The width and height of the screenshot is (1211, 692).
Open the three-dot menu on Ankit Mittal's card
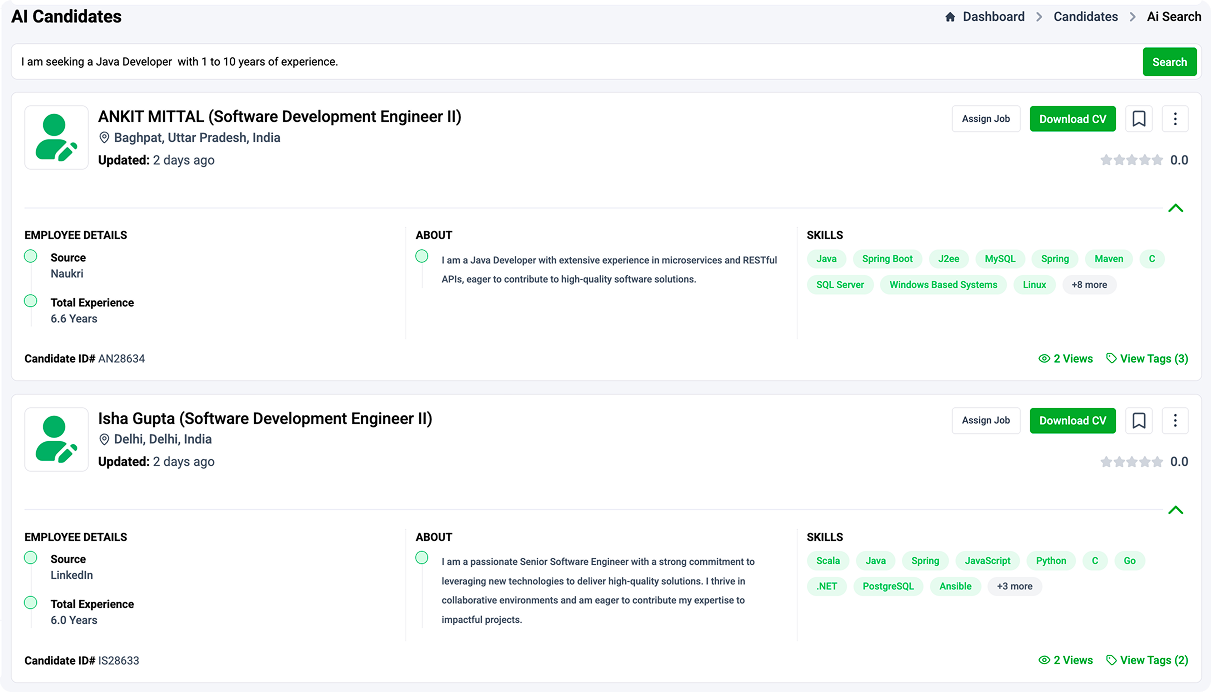click(1175, 118)
